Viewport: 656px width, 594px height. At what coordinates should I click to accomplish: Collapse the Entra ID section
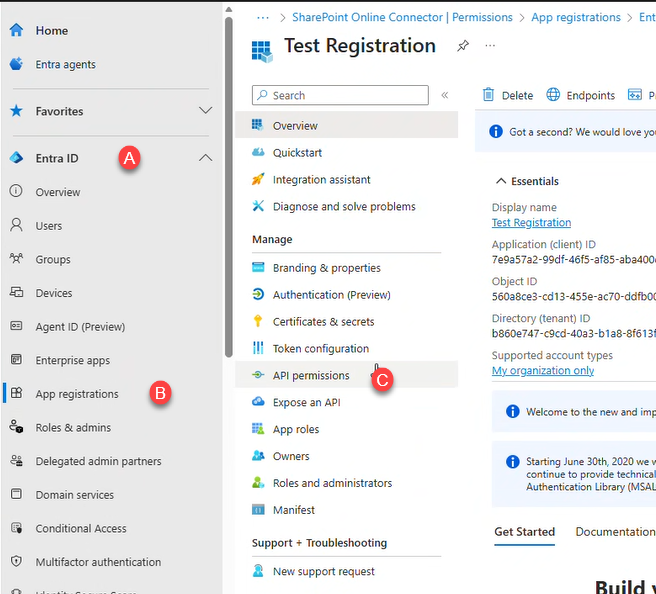[x=205, y=158]
